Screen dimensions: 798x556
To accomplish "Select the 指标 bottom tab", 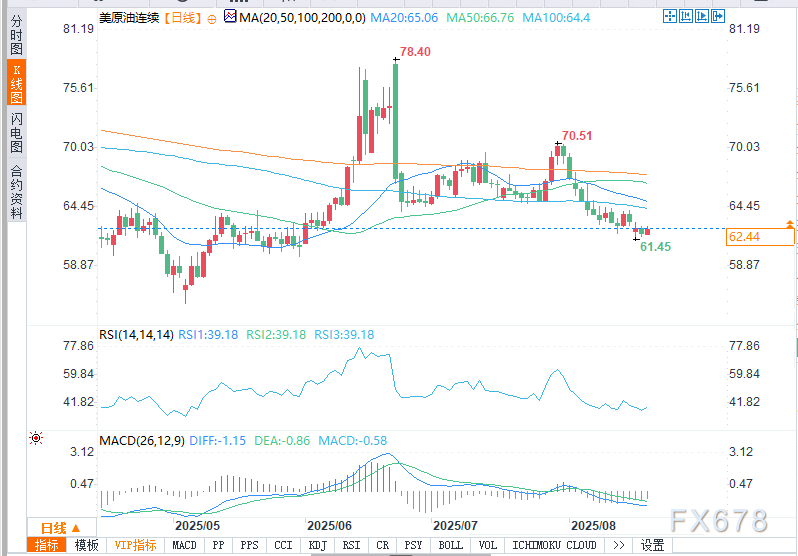I will coord(47,545).
